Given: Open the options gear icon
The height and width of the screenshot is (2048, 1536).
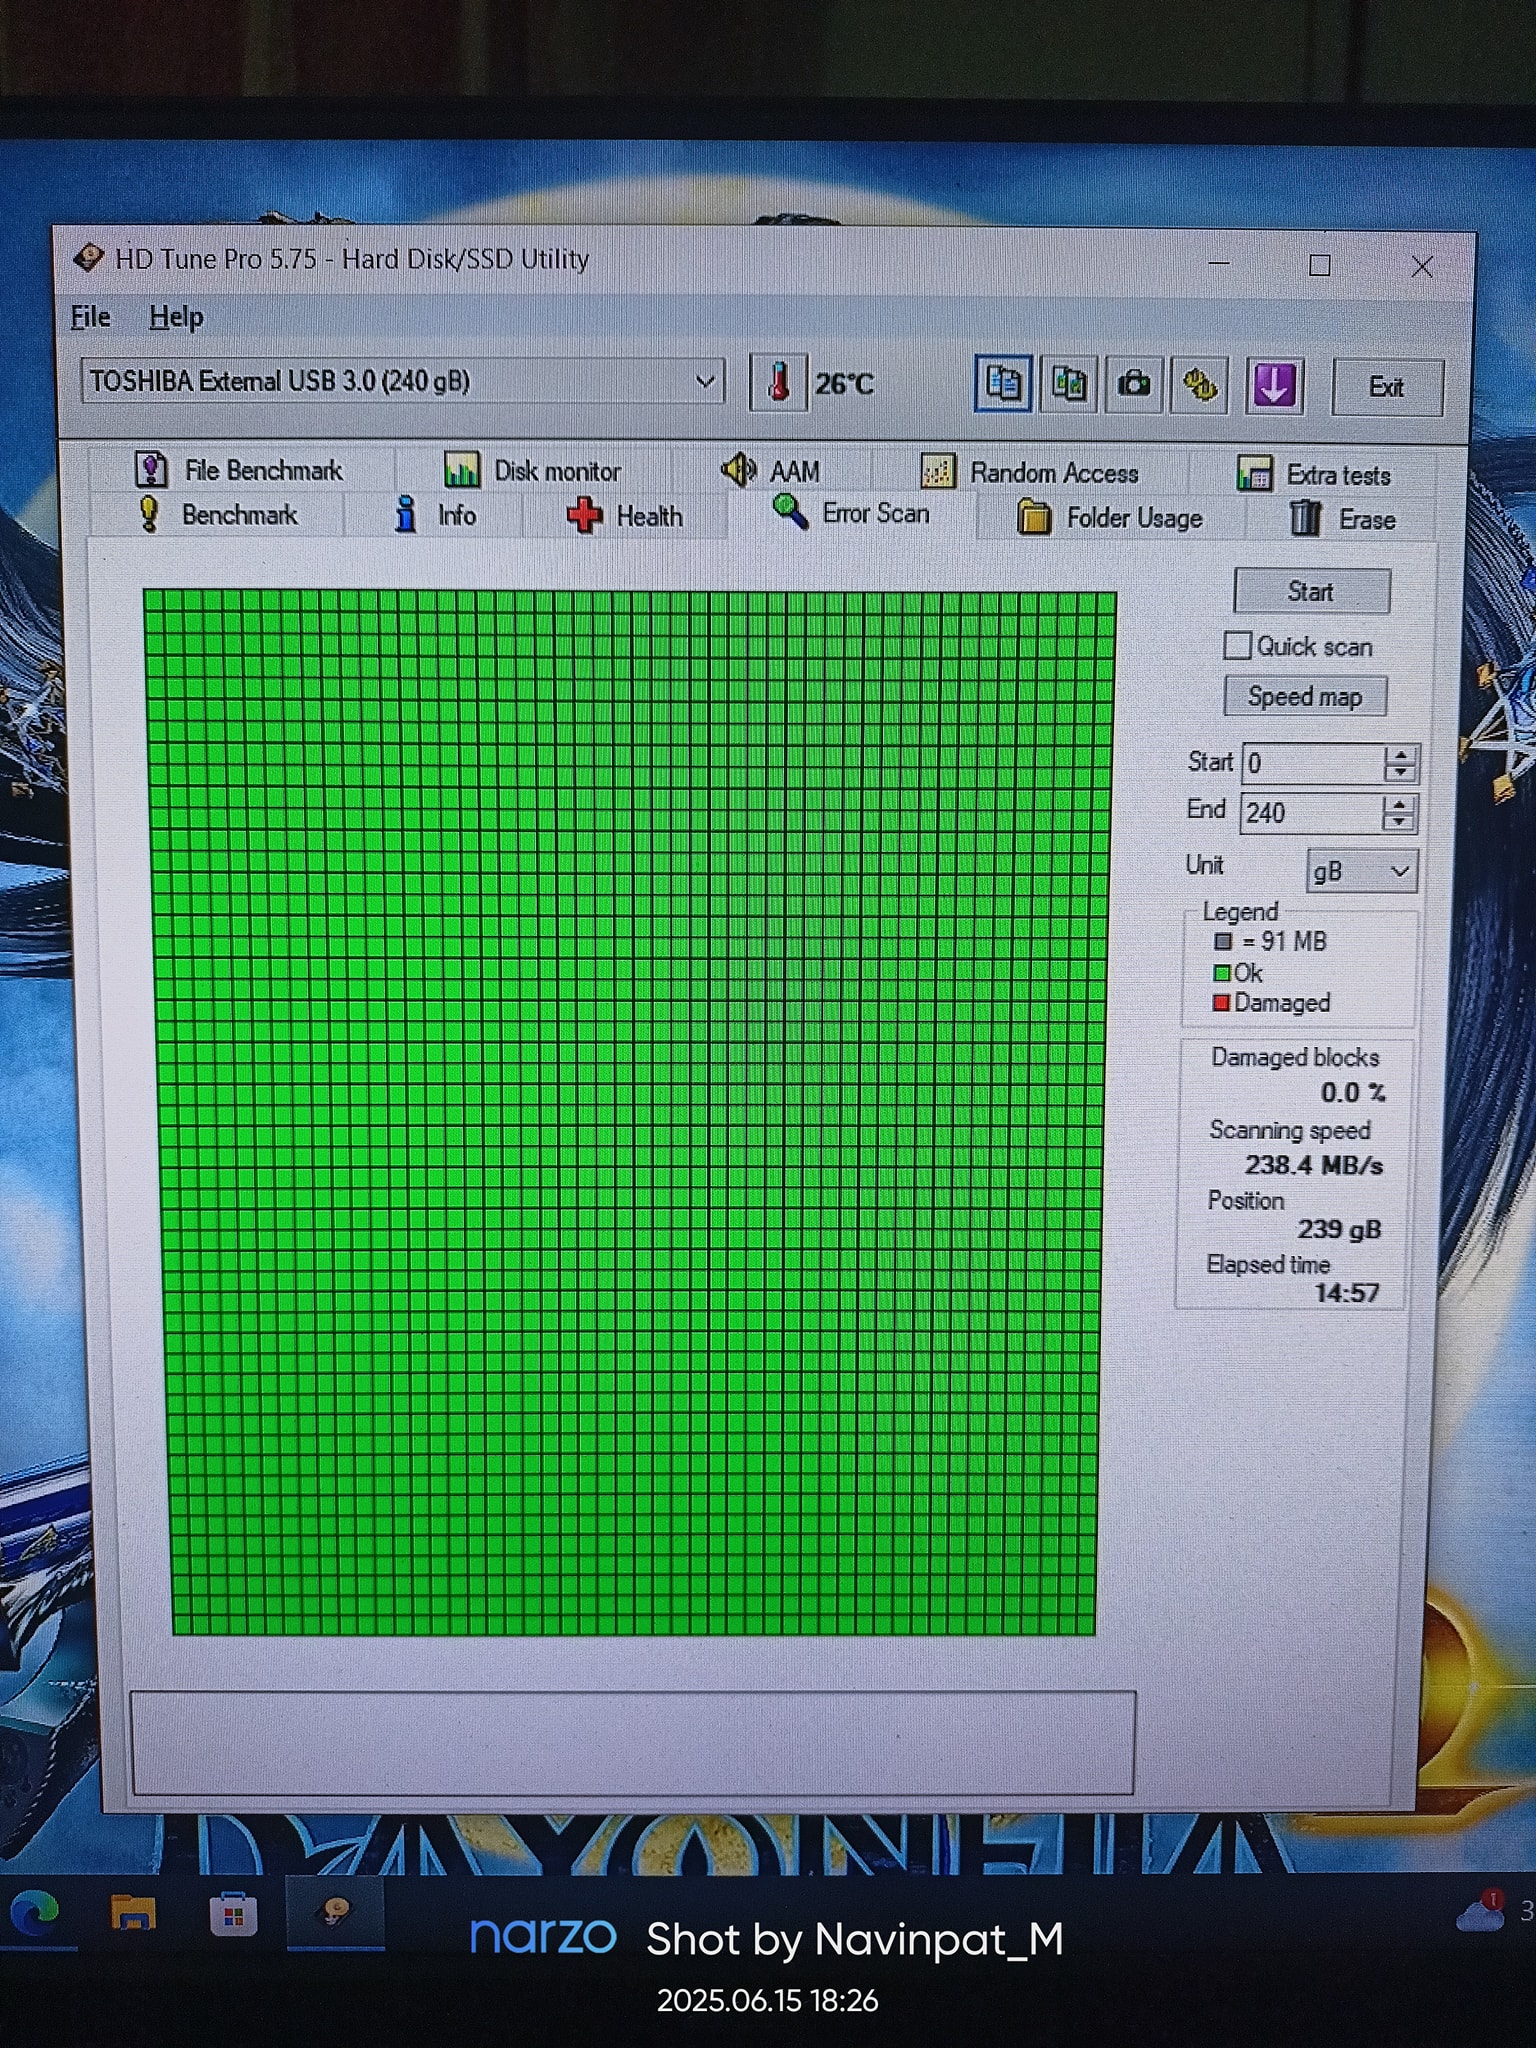Looking at the screenshot, I should point(1200,385).
